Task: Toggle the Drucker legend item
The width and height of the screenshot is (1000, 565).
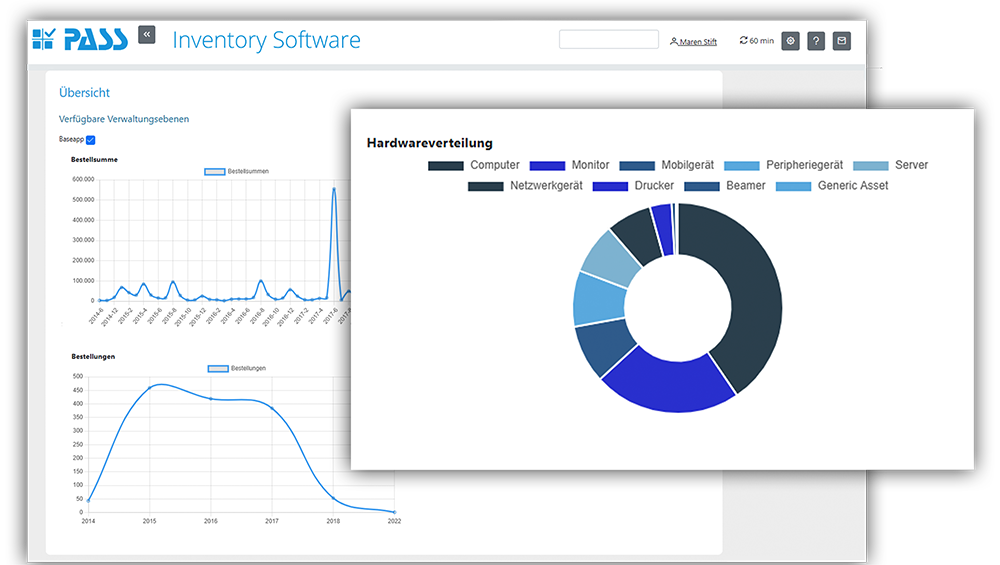Action: tap(633, 185)
